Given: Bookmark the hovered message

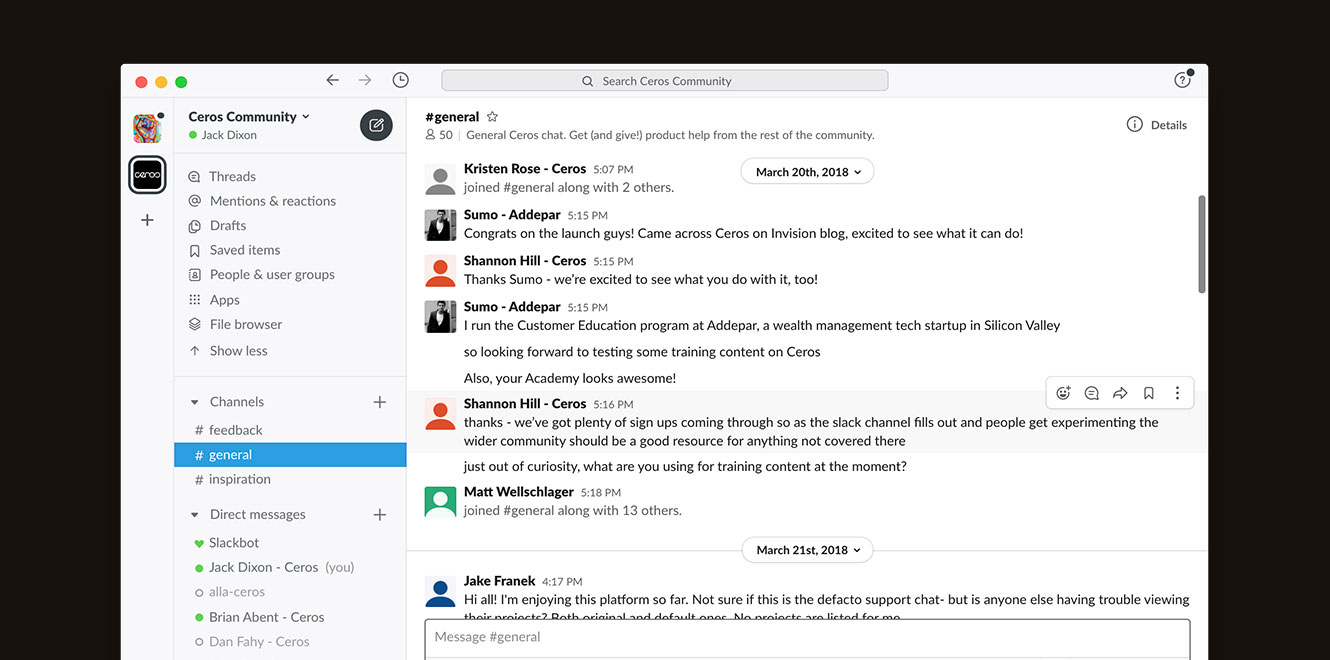Looking at the screenshot, I should pyautogui.click(x=1149, y=393).
